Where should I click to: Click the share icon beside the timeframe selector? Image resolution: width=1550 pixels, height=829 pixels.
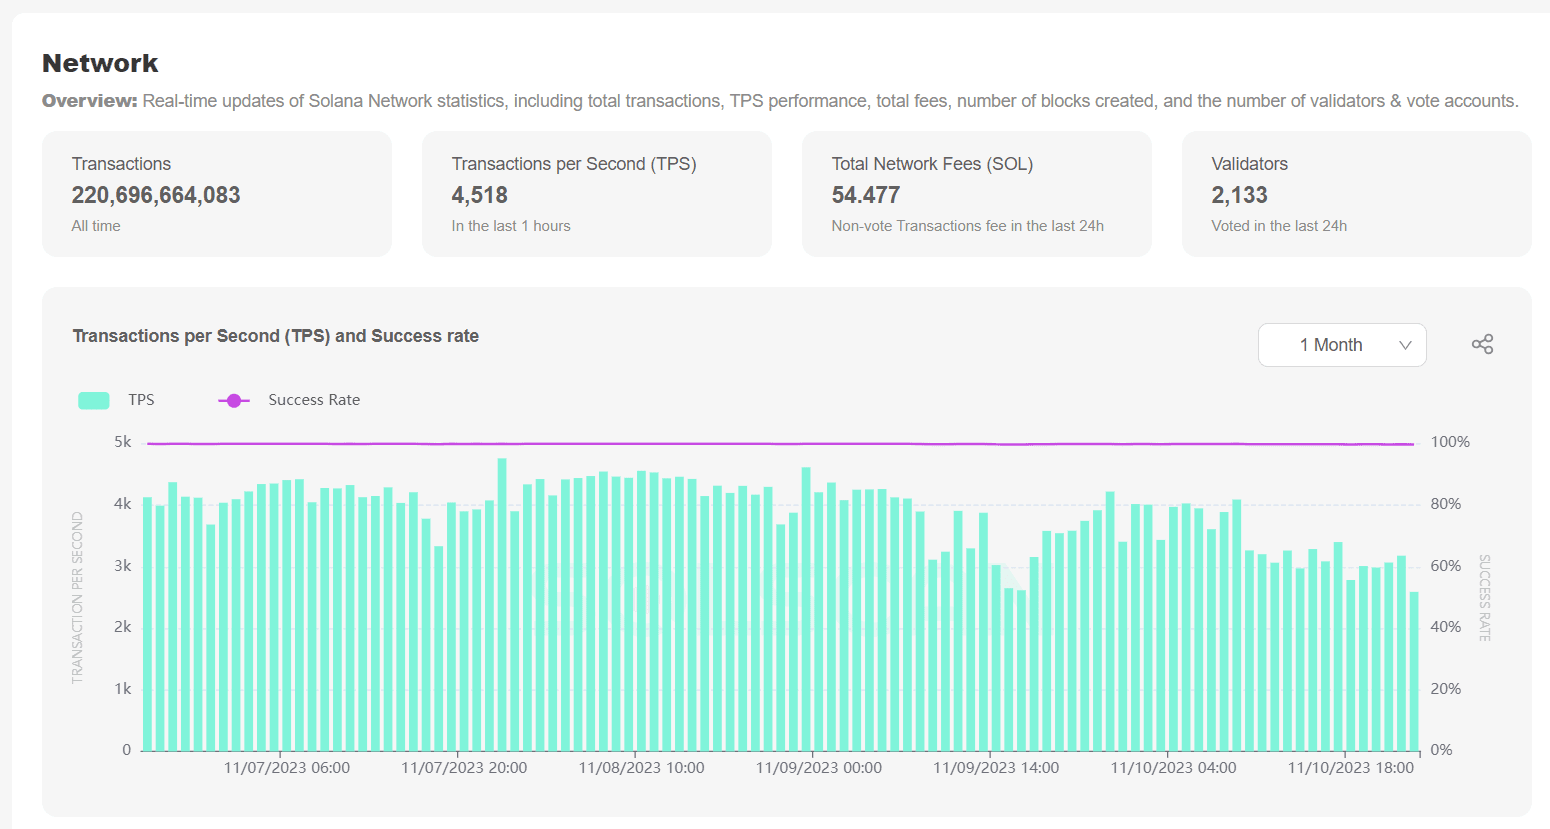1482,343
